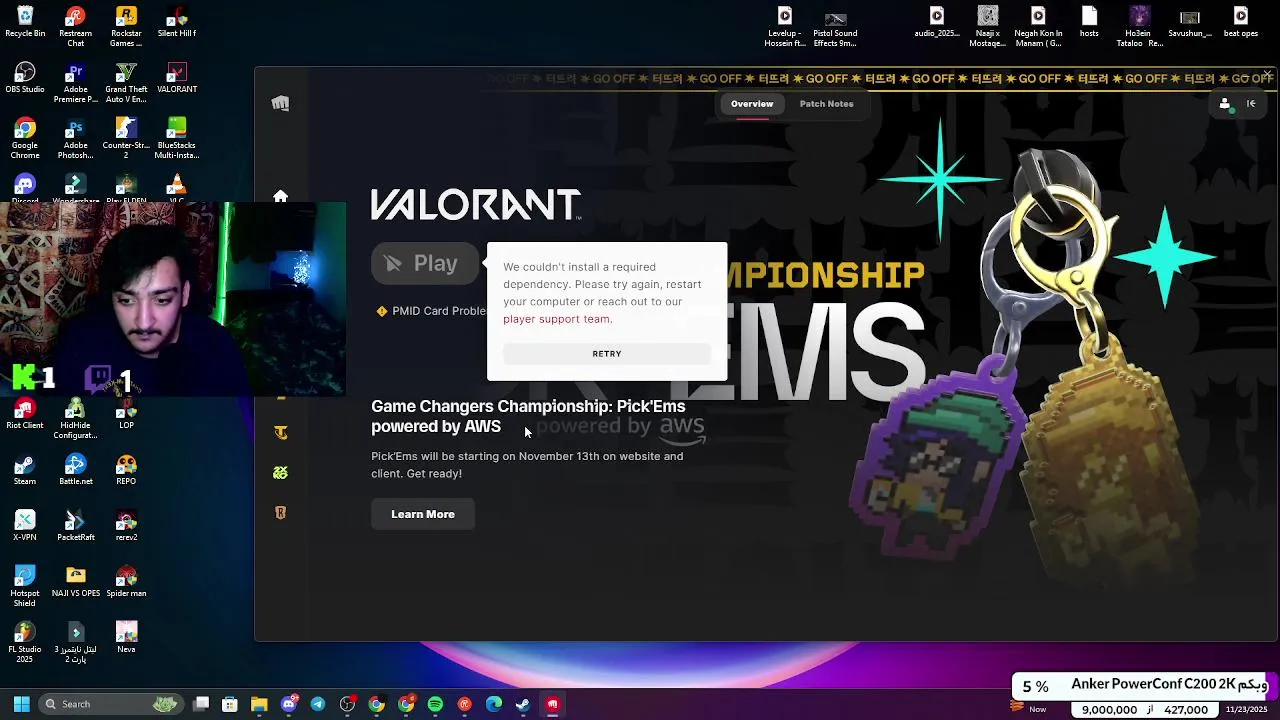Open Microsoft Edge from the taskbar

pos(493,704)
